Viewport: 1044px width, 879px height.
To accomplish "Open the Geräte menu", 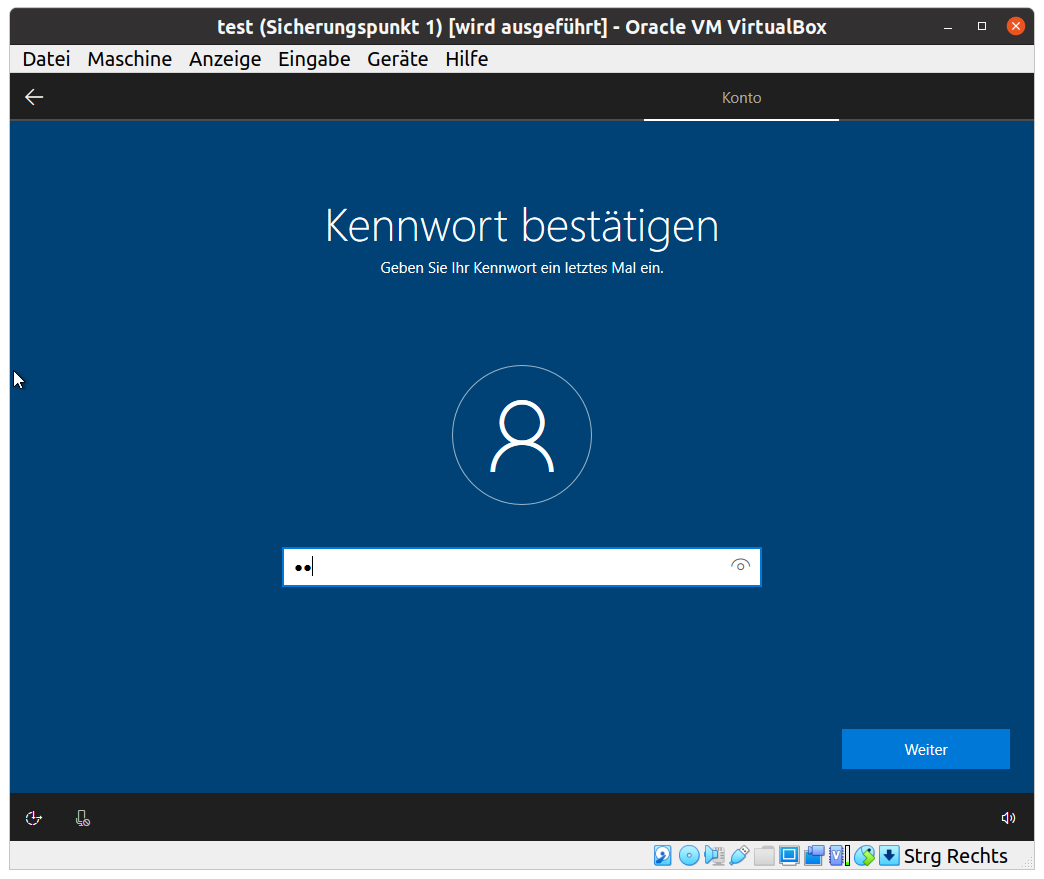I will tap(397, 59).
